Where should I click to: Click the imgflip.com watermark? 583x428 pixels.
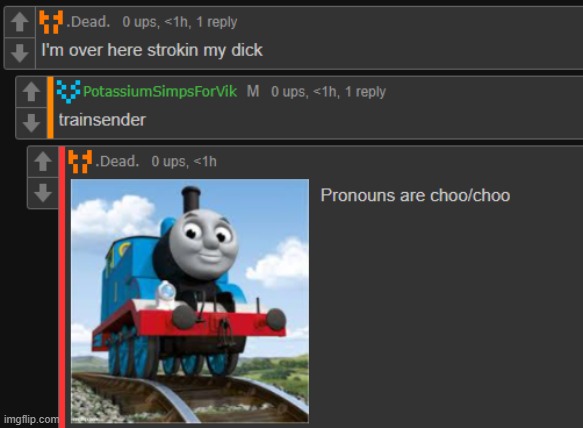tap(31, 419)
